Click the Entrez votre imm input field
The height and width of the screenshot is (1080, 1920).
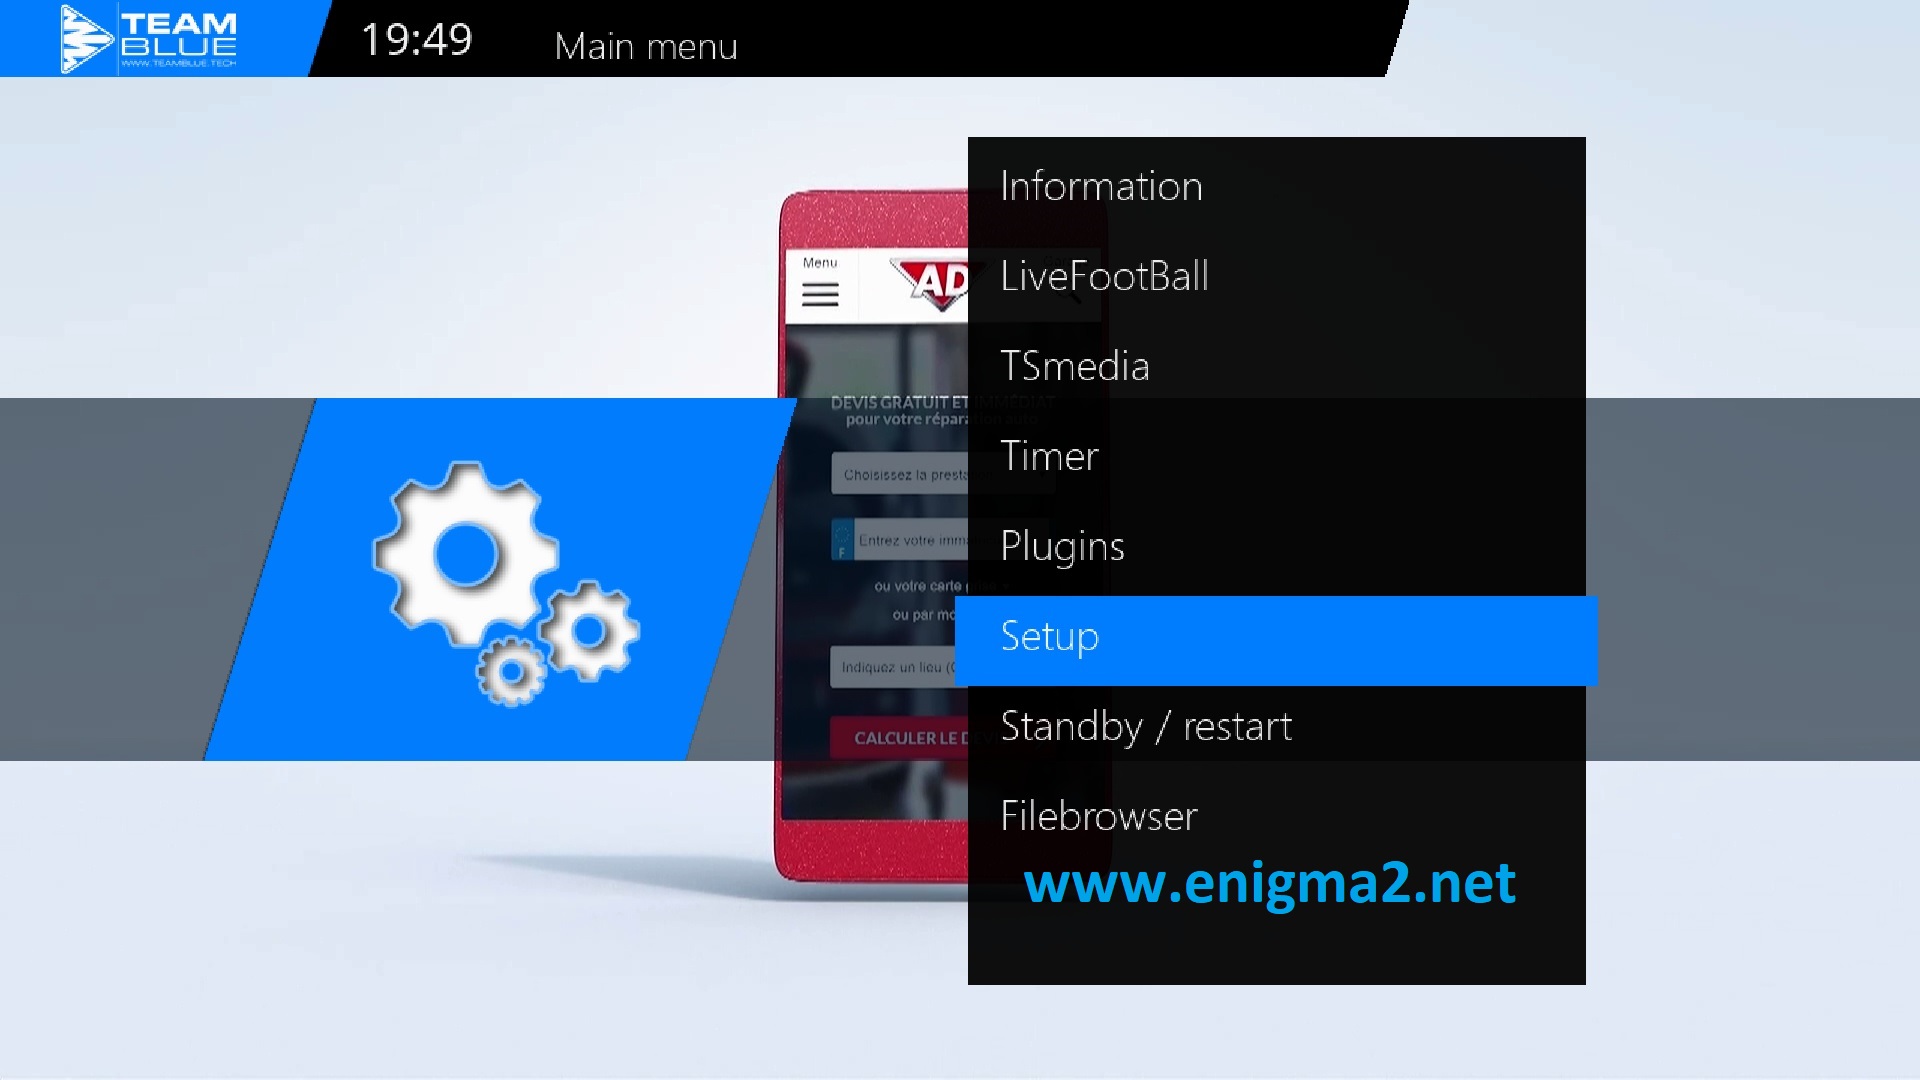pos(900,540)
